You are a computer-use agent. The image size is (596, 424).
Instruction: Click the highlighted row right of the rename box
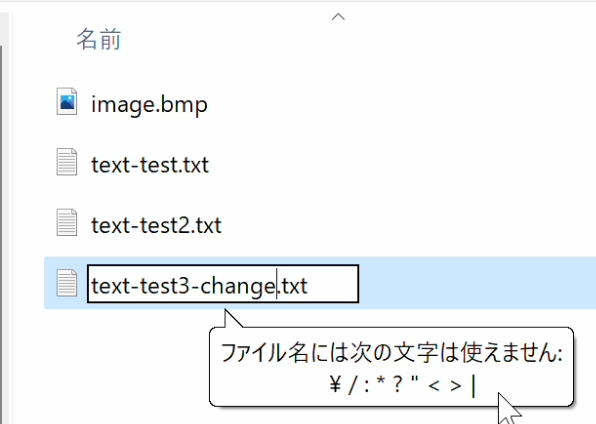[477, 283]
